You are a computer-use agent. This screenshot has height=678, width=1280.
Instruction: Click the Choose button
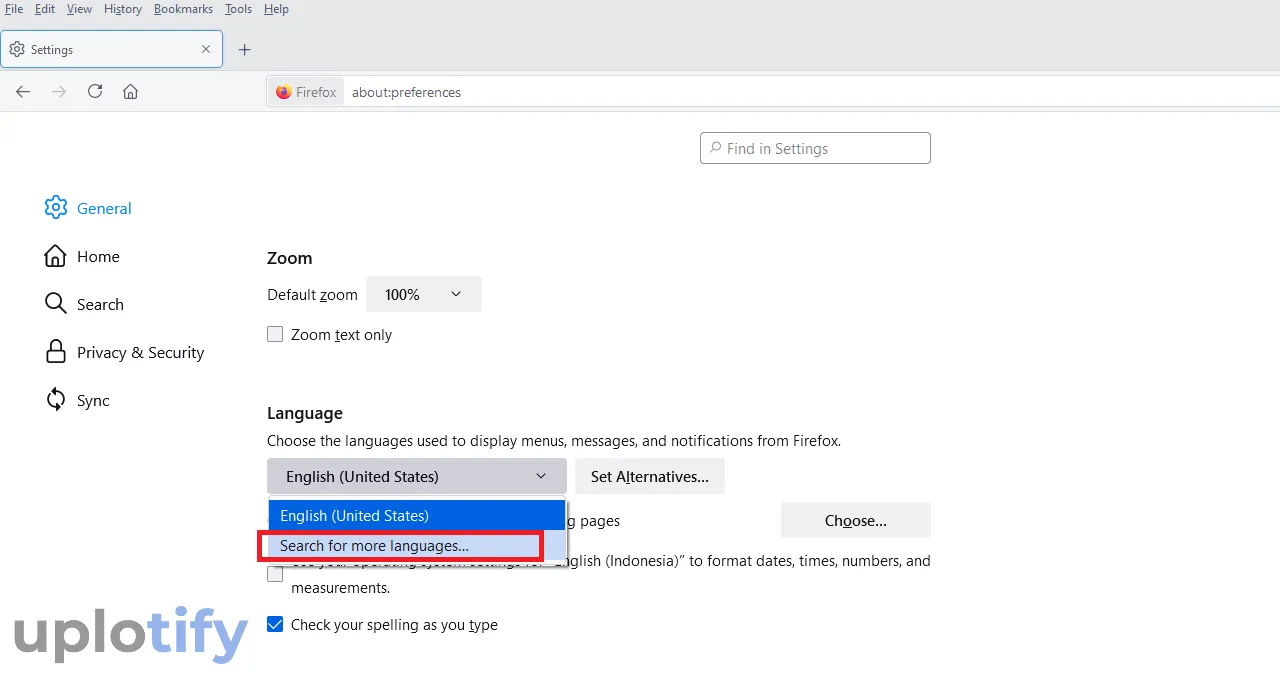point(855,521)
